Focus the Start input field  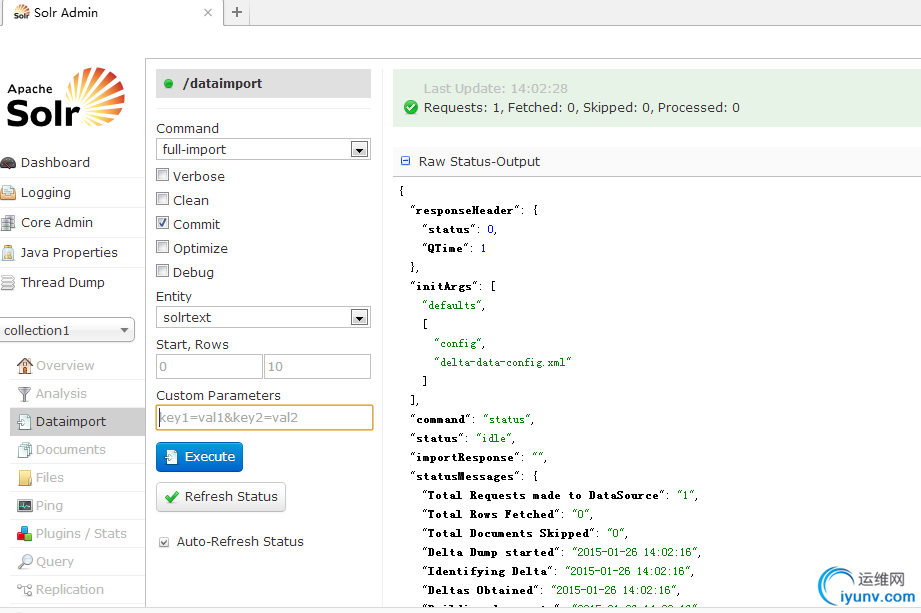[209, 366]
